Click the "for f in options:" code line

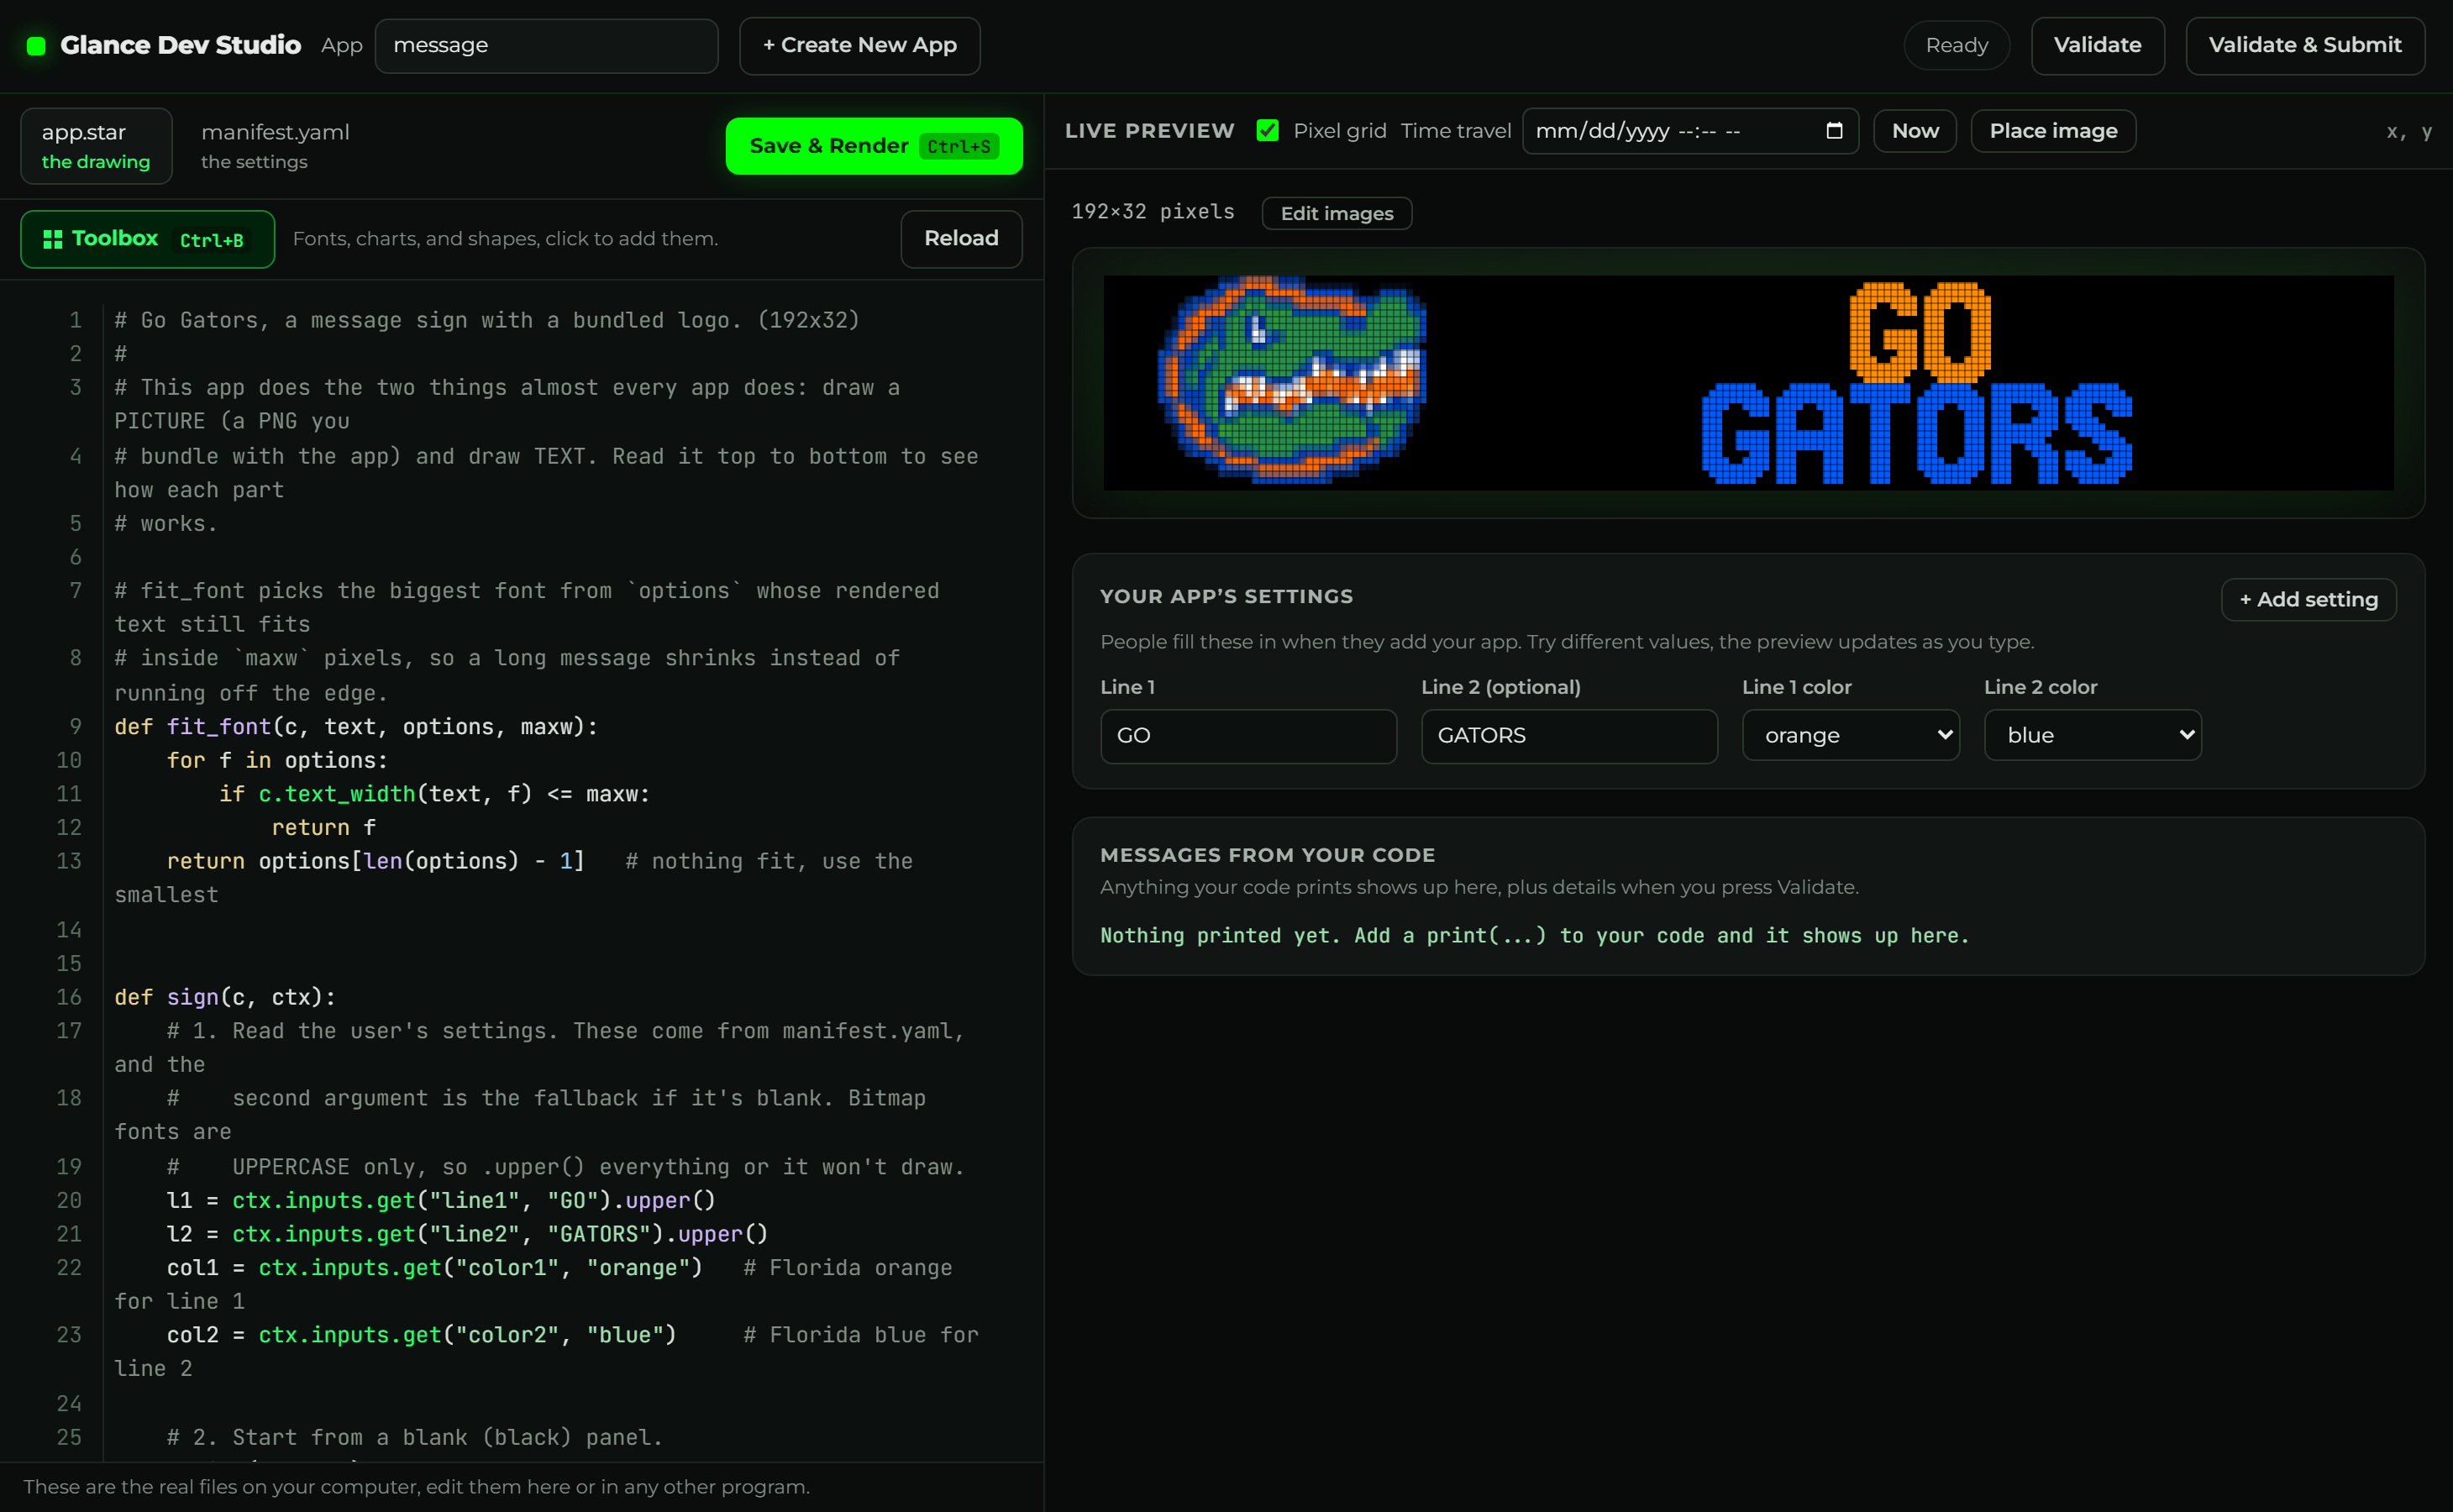click(277, 761)
